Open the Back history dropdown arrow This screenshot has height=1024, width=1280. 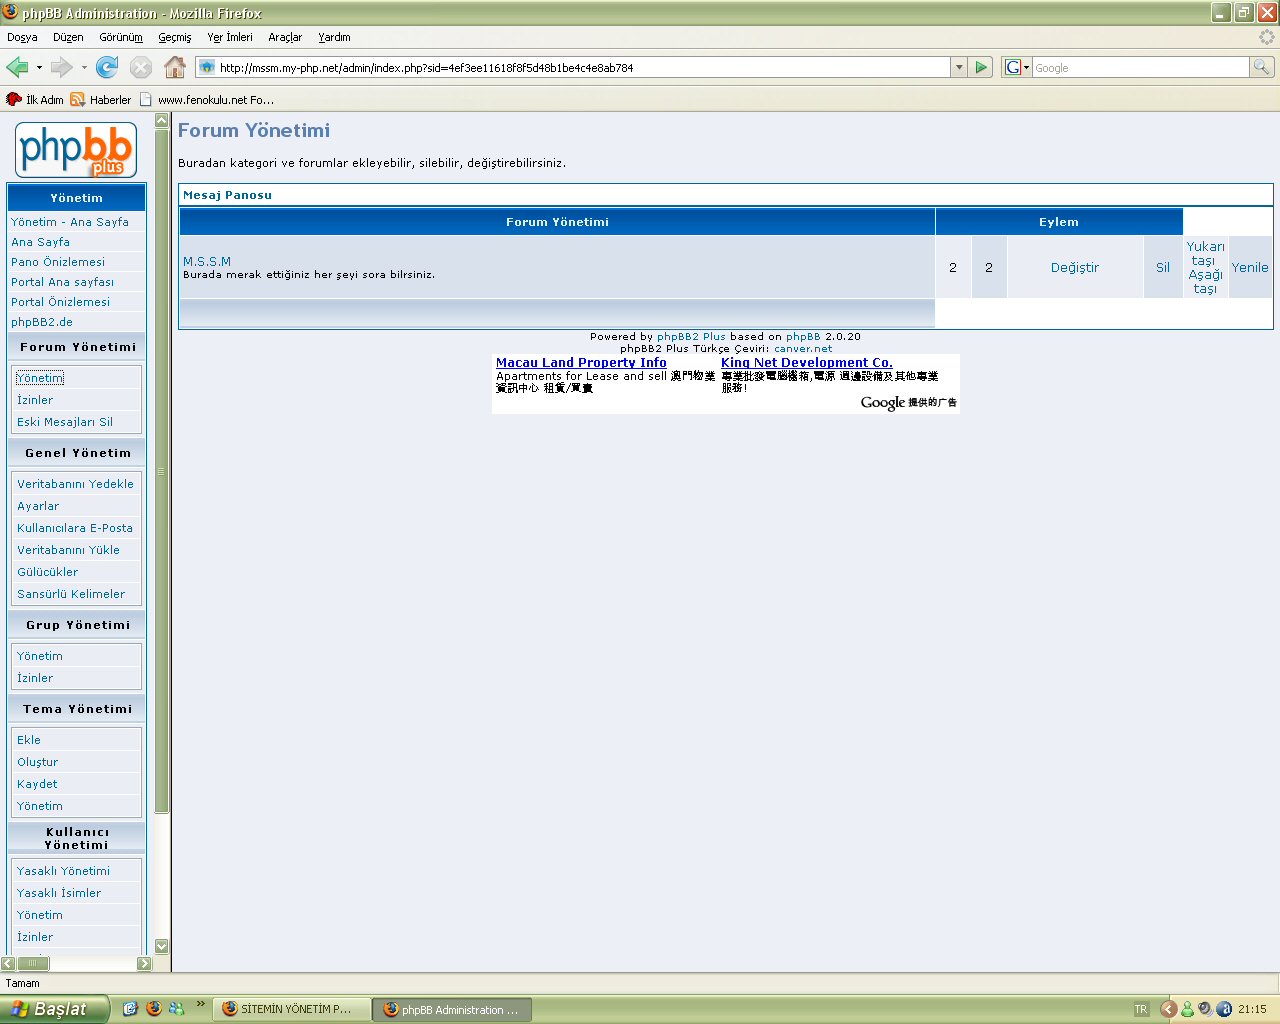click(x=39, y=67)
